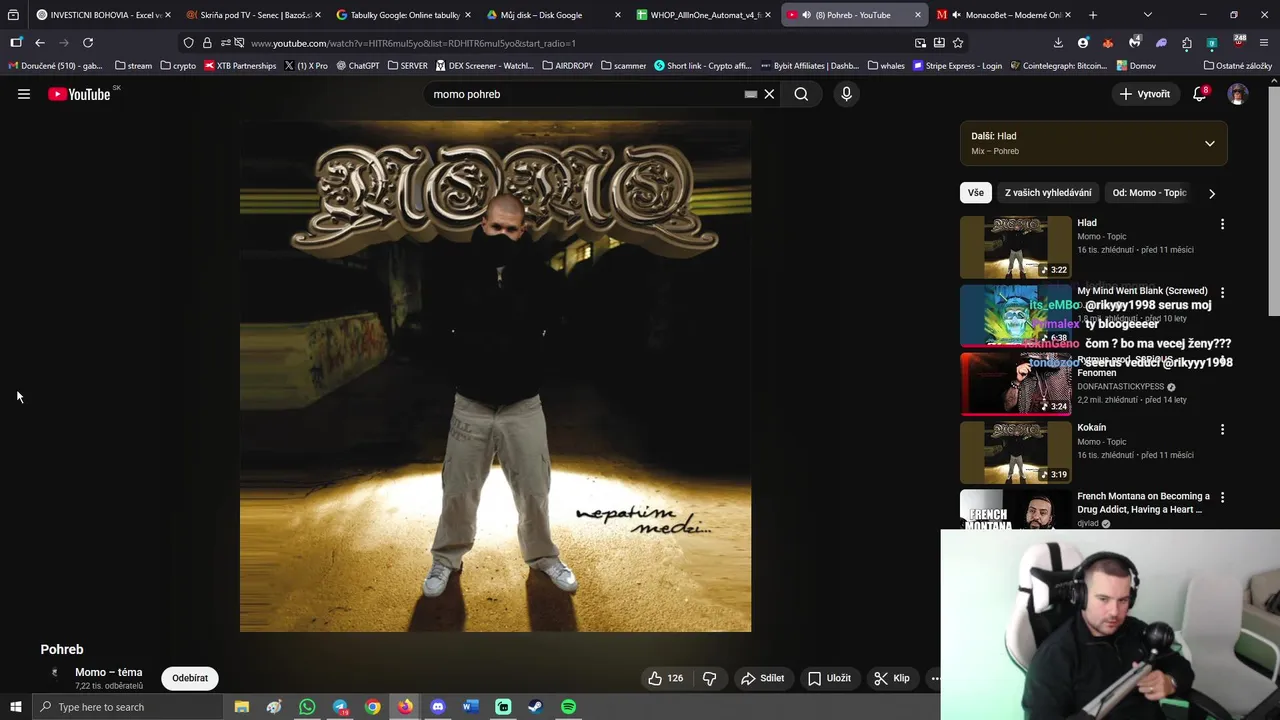Image resolution: width=1280 pixels, height=720 pixels.
Task: Dislike the video with thumbs down
Action: click(709, 678)
